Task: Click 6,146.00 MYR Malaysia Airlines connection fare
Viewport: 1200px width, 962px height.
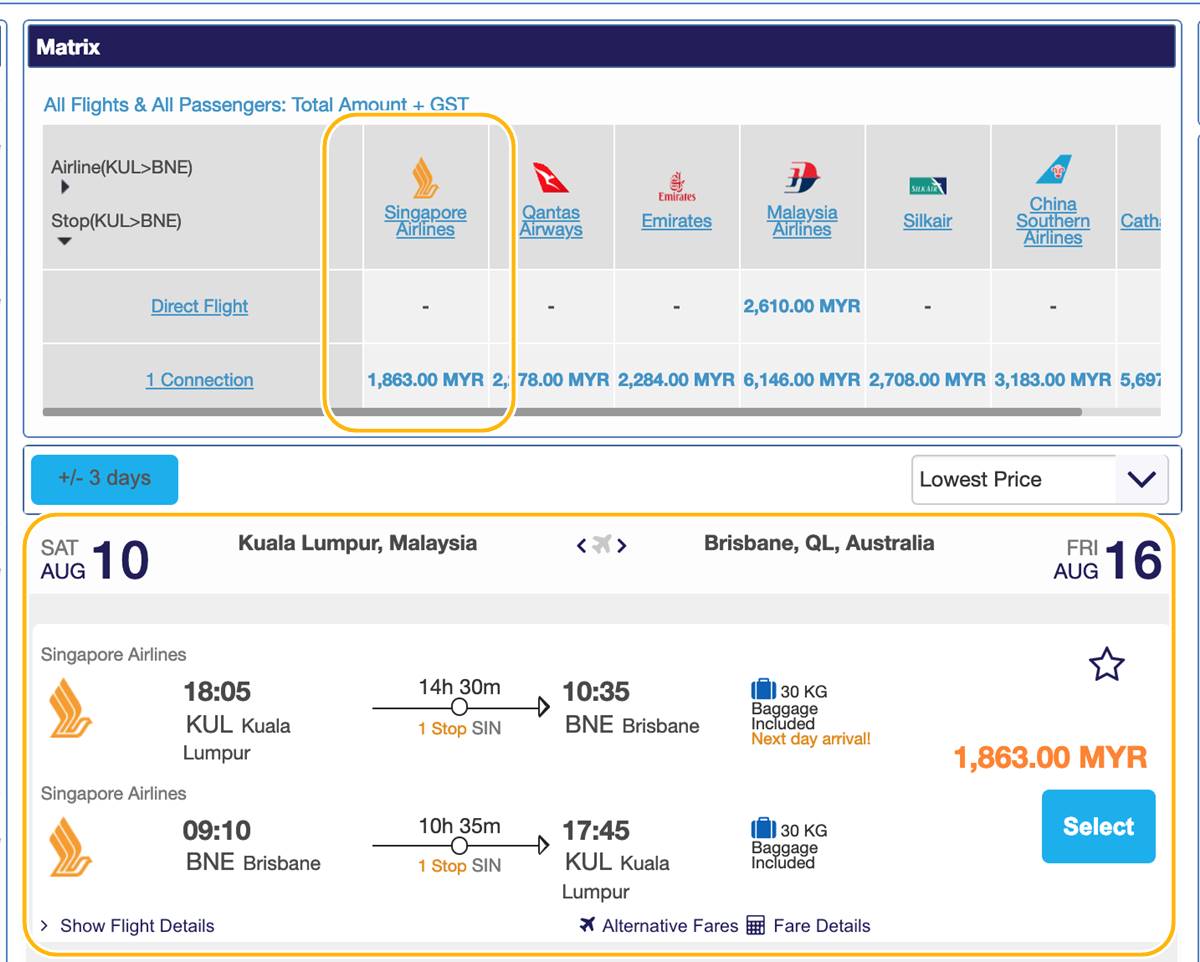Action: (802, 380)
